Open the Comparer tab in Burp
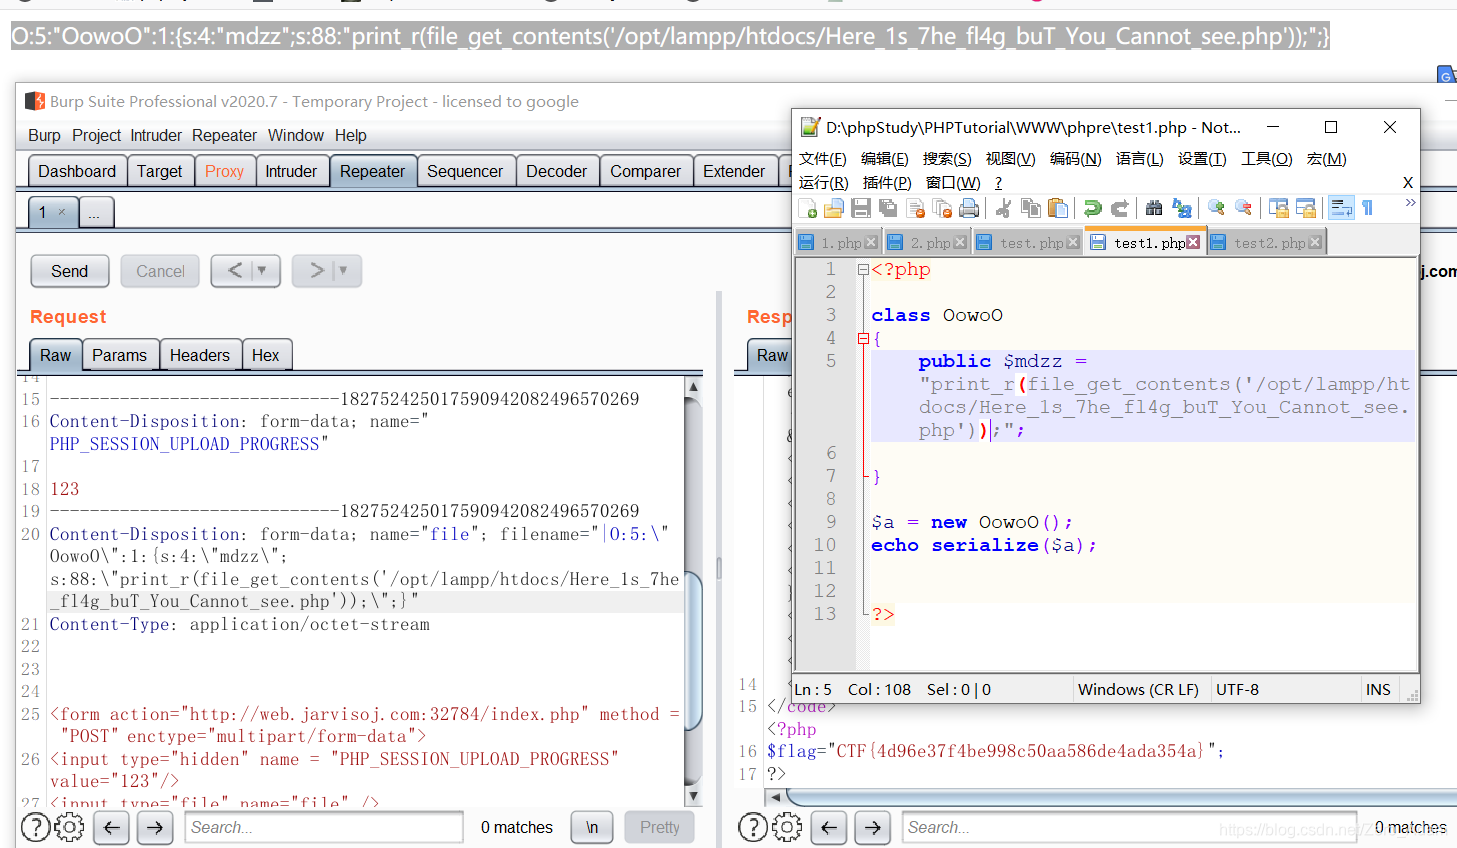 645,171
